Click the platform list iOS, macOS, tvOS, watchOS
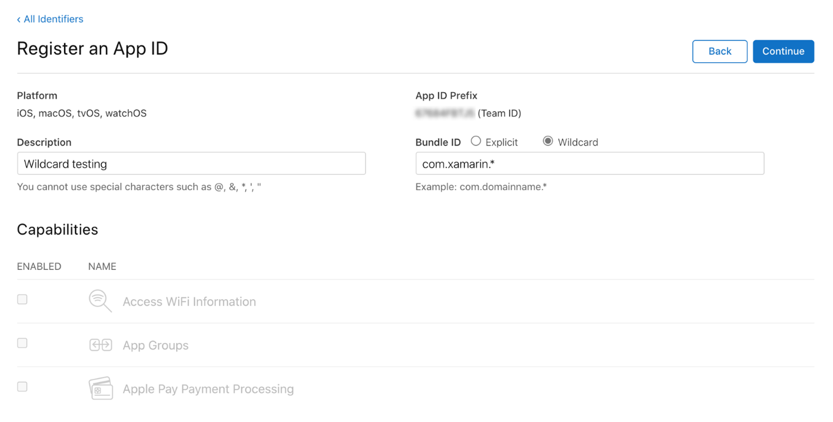833x422 pixels. point(82,113)
